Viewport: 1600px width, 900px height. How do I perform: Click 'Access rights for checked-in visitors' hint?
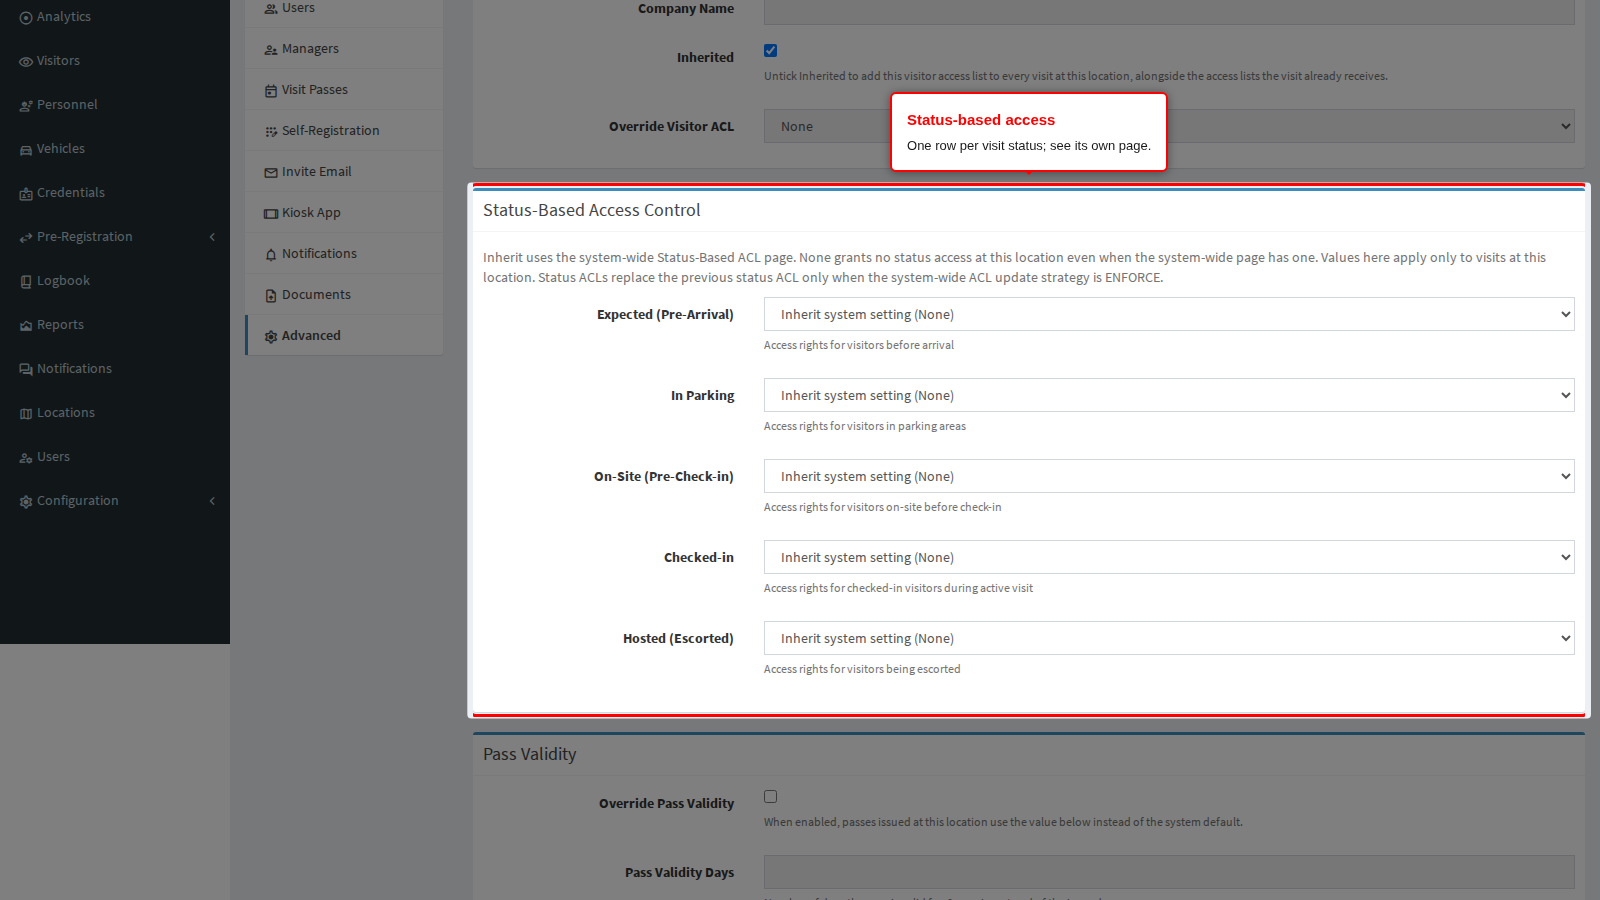pos(899,588)
